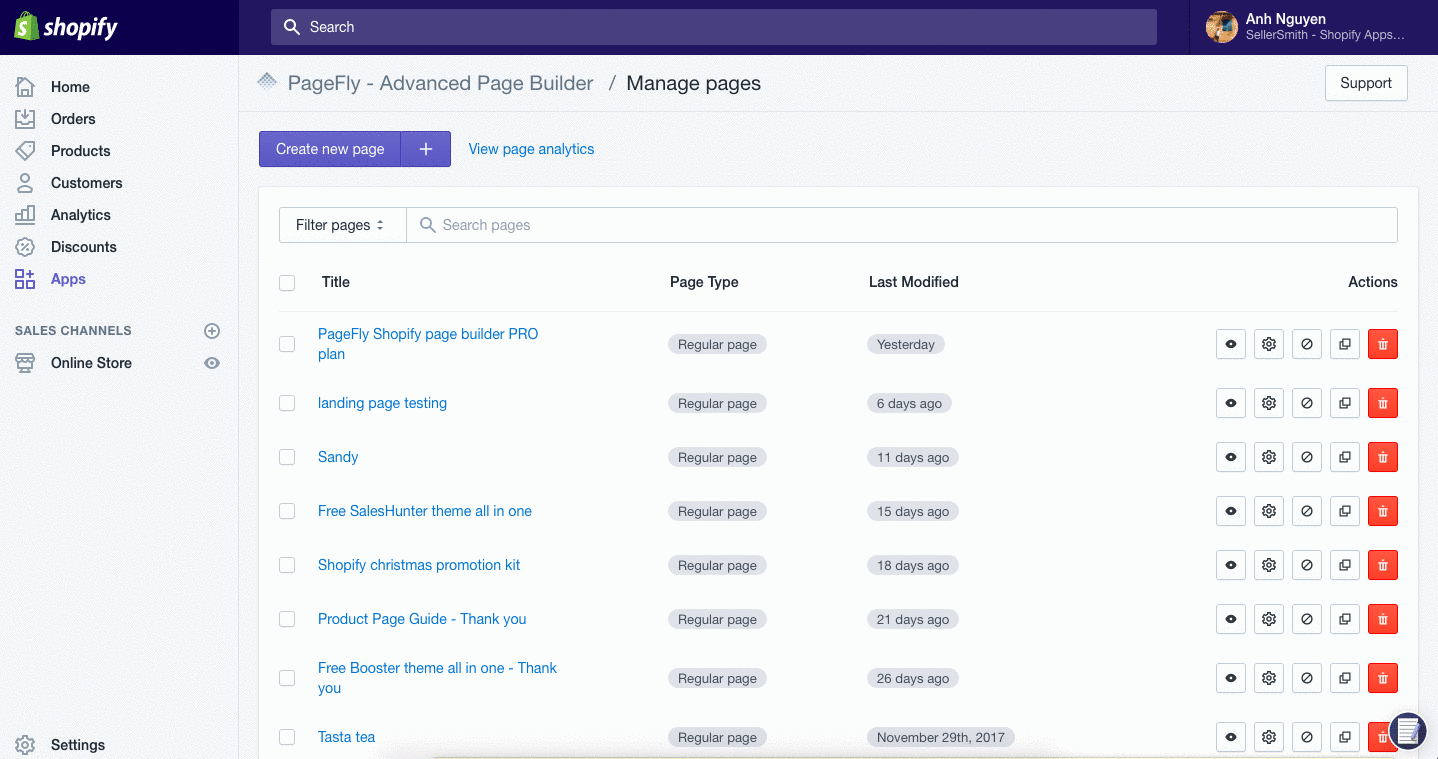Image resolution: width=1438 pixels, height=759 pixels.
Task: Open settings gear for landing page testing
Action: click(x=1269, y=403)
